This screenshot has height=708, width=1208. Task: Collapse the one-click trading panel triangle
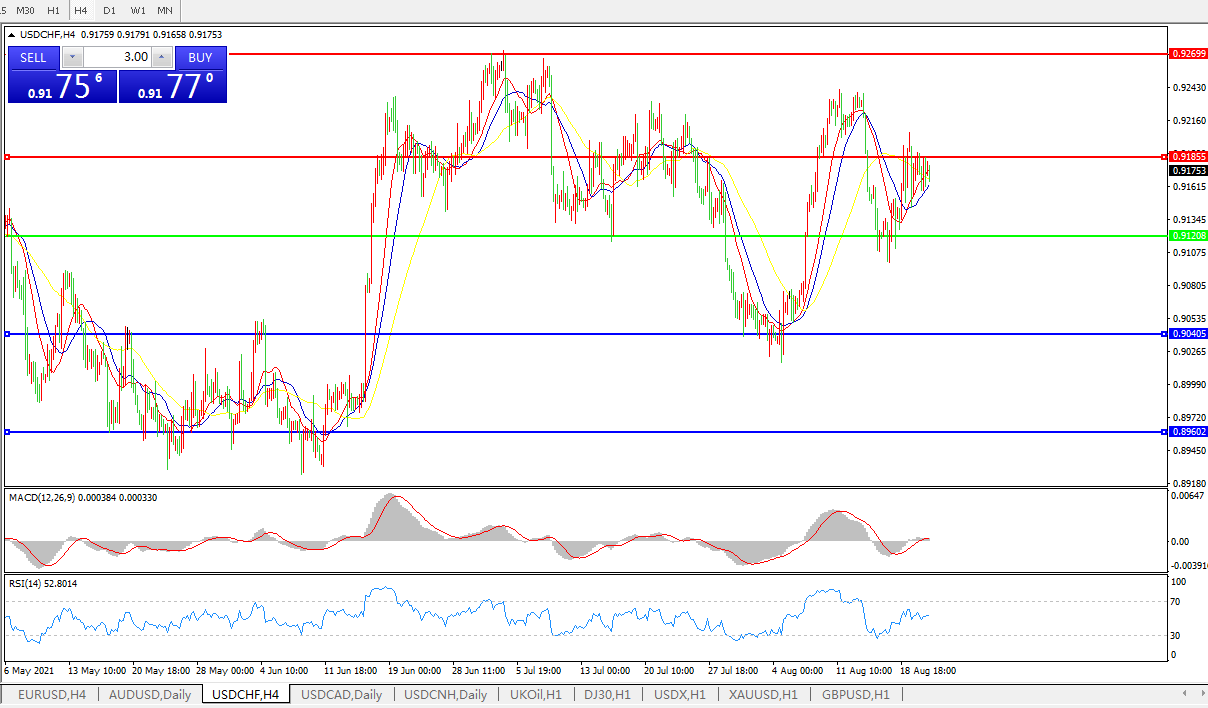(x=12, y=35)
